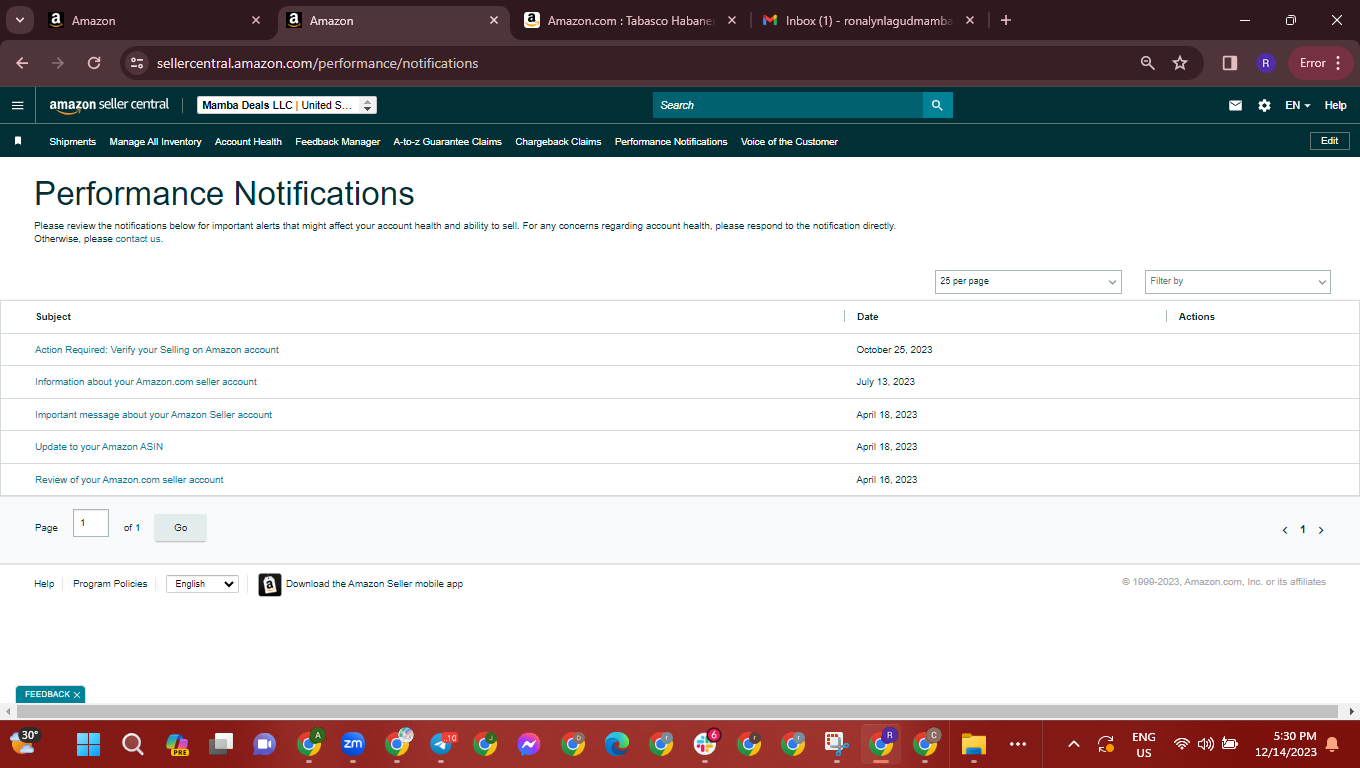Click the bookmark icon in the favorites bar

click(18, 141)
